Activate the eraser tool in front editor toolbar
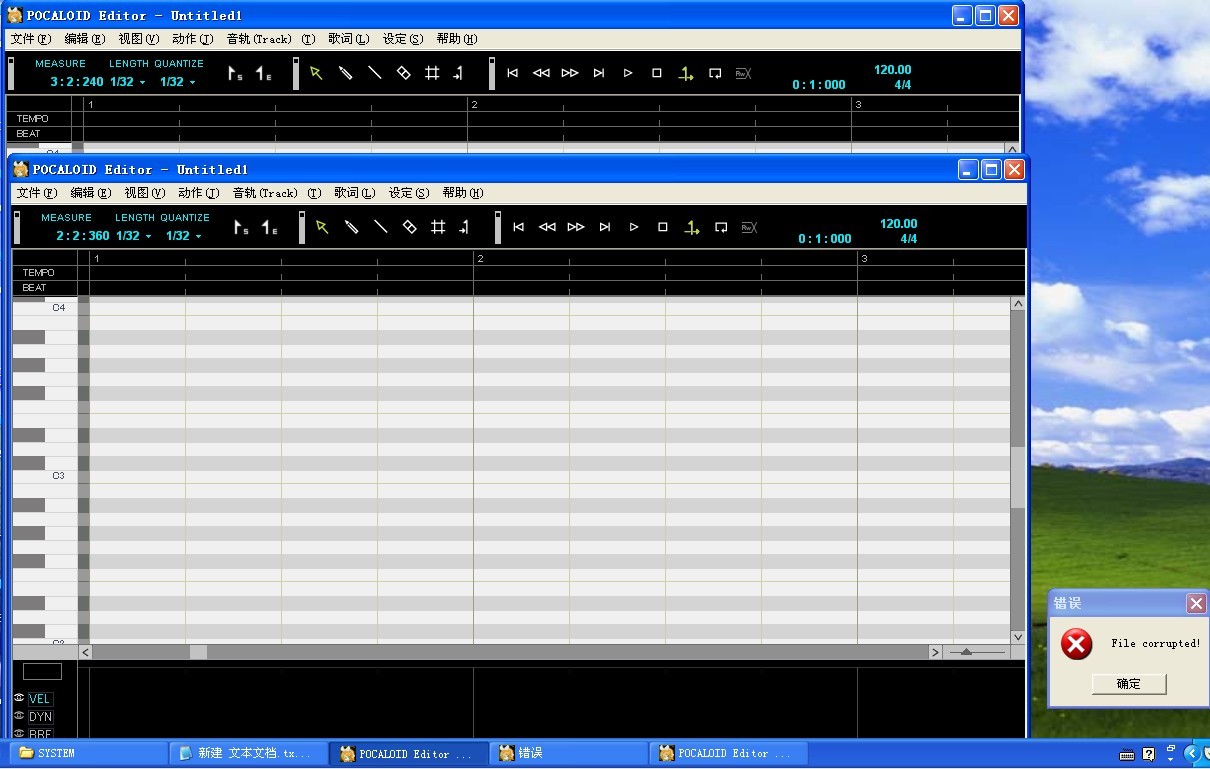This screenshot has height=769, width=1210. (x=409, y=227)
